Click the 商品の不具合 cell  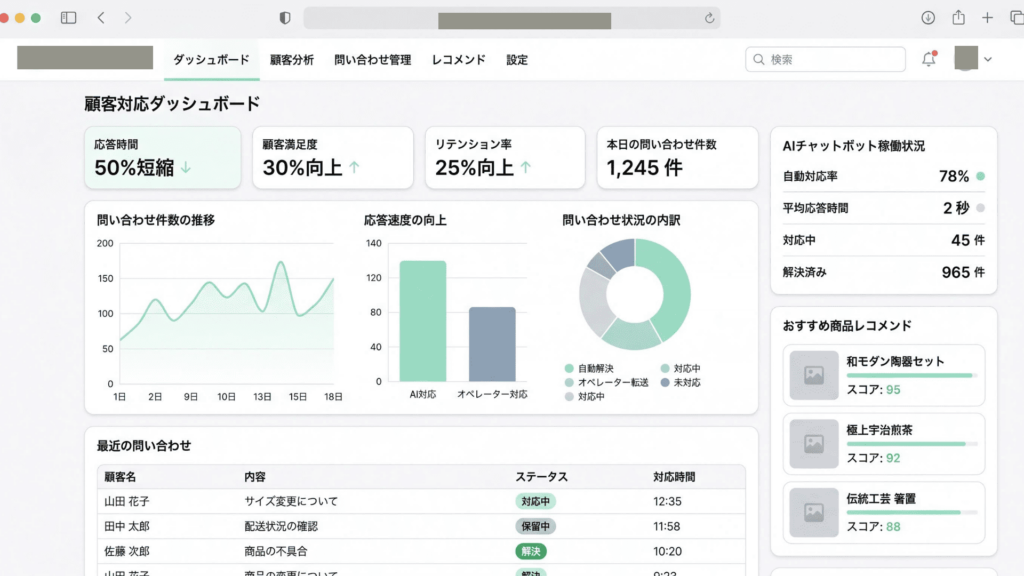(276, 551)
